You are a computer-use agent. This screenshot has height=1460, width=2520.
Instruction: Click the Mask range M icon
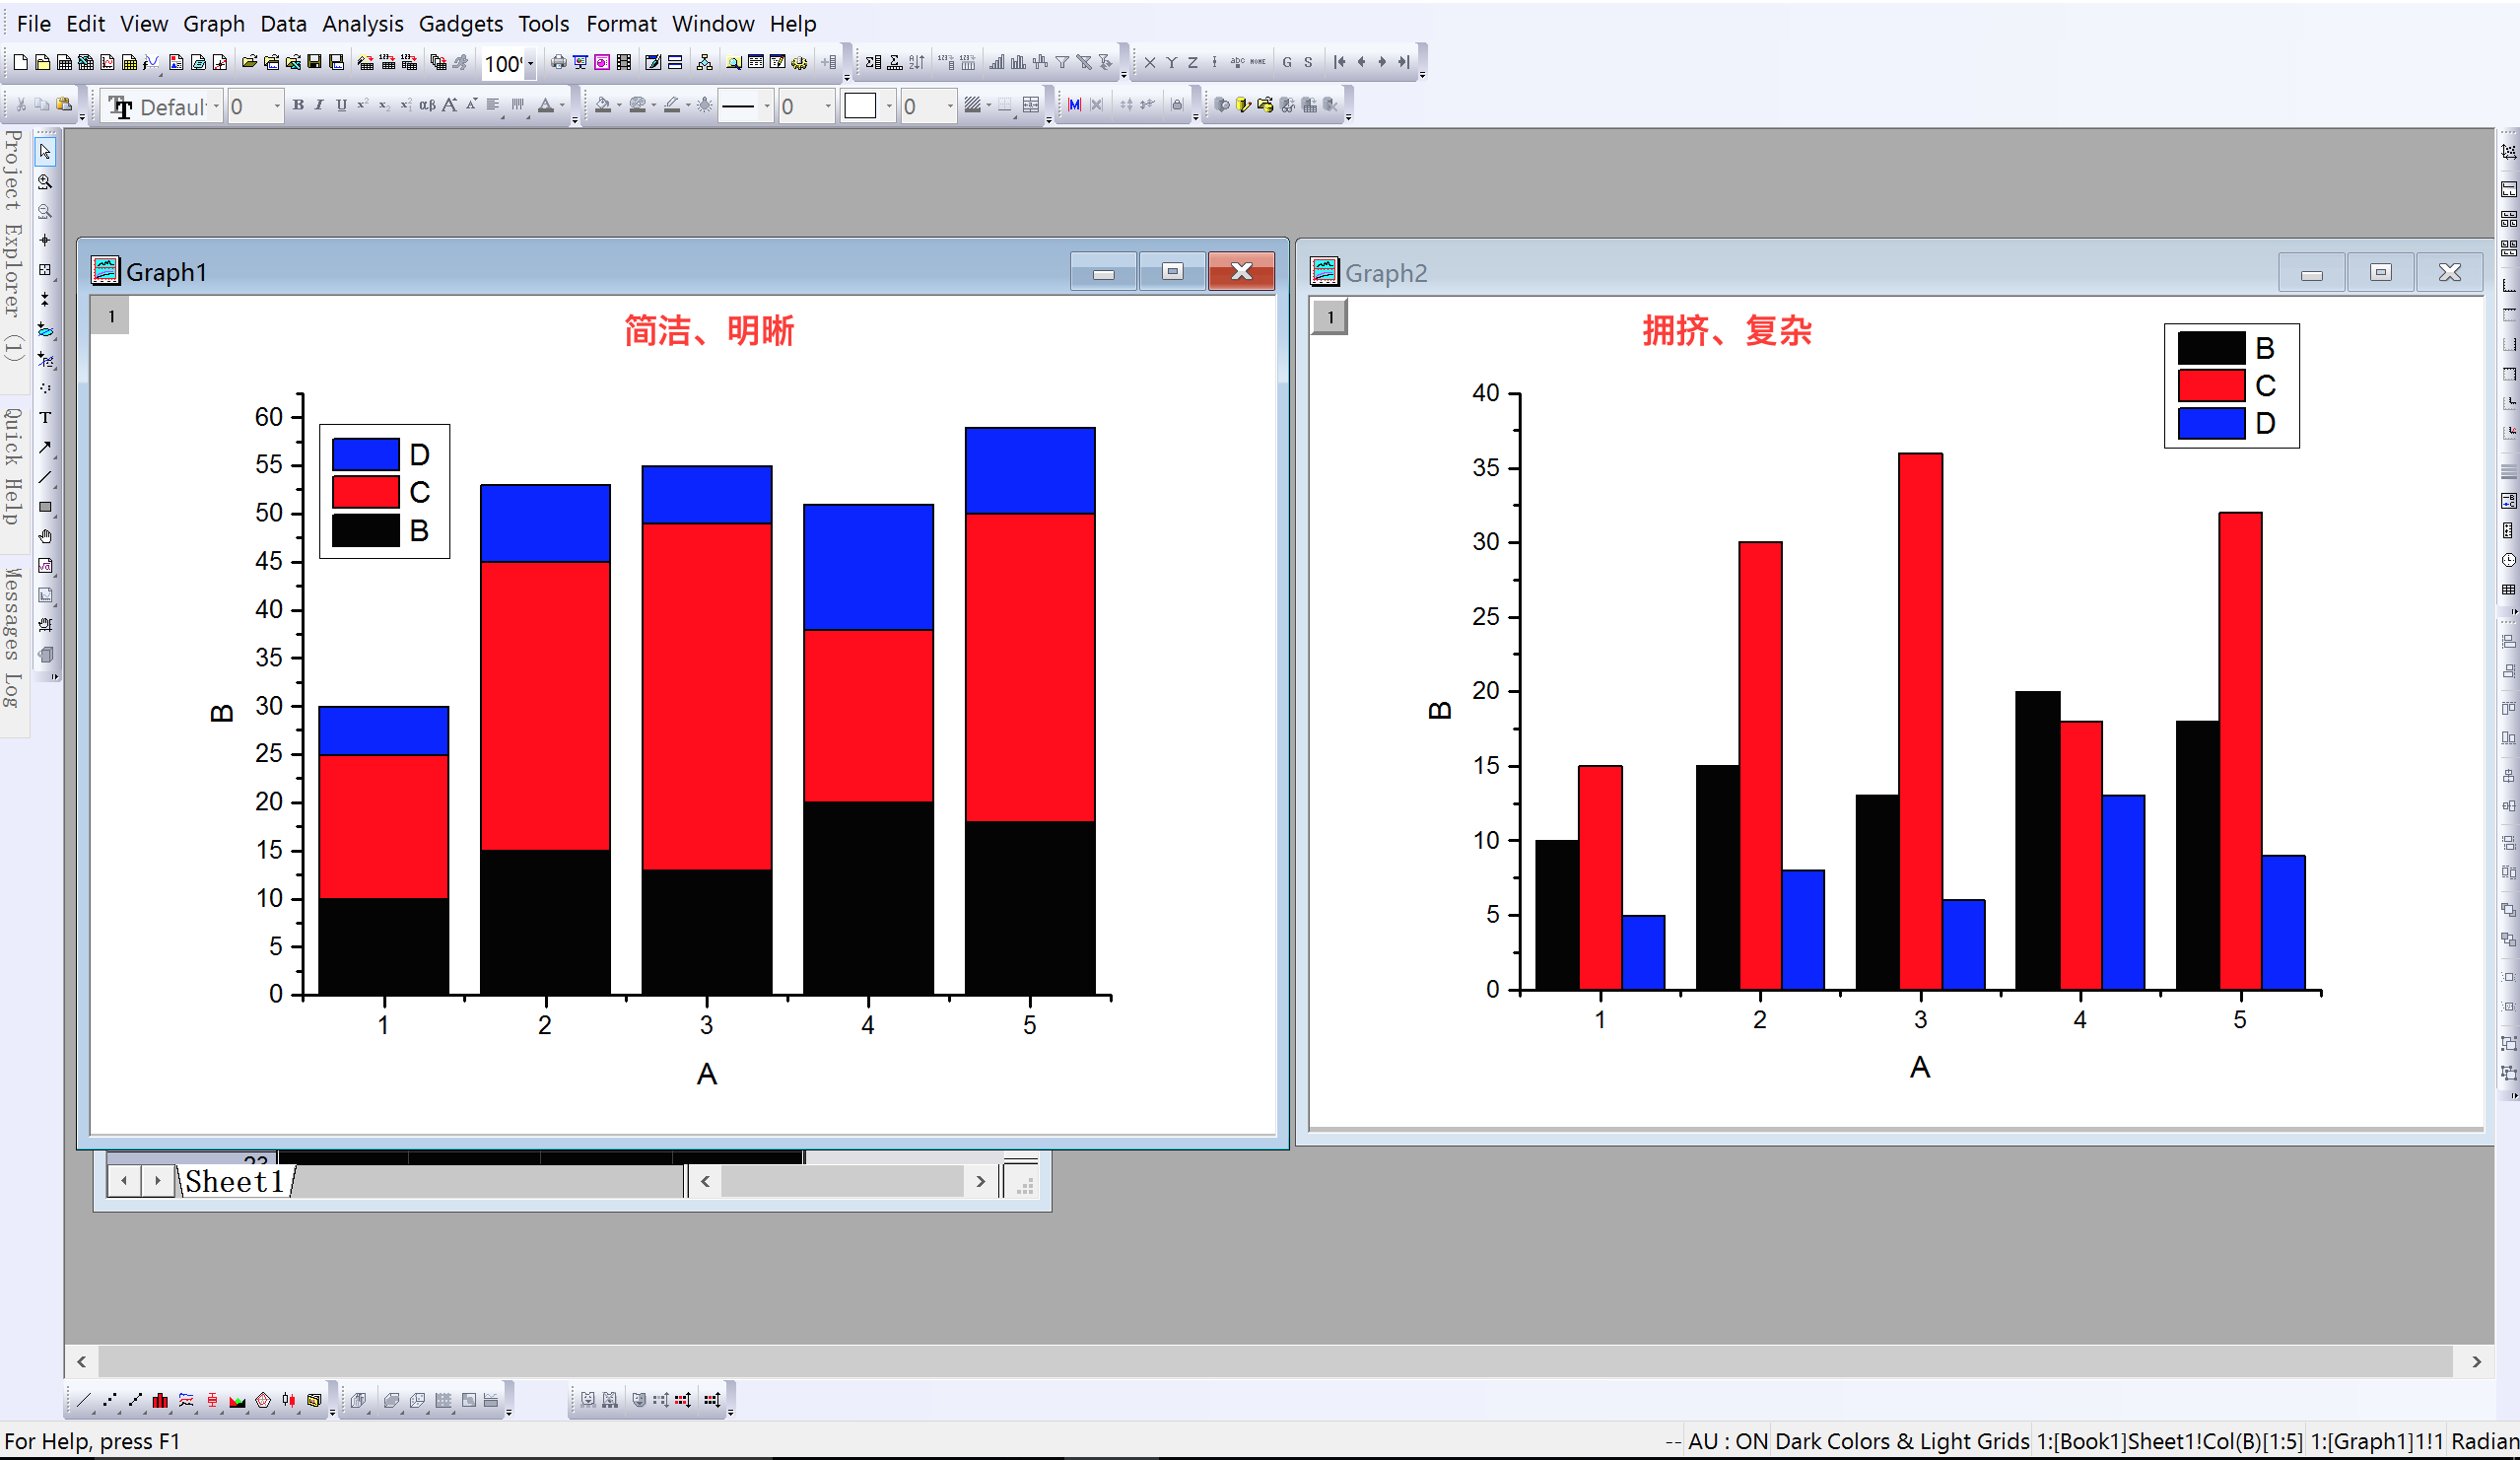click(x=1074, y=105)
